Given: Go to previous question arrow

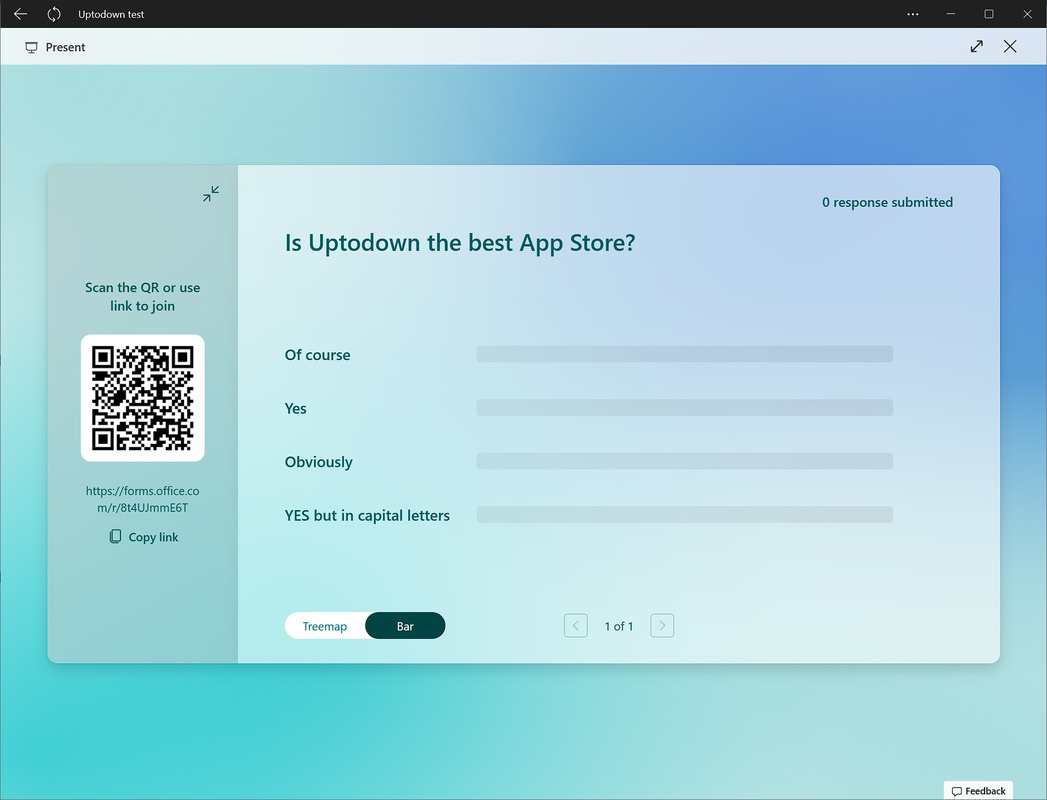Looking at the screenshot, I should click(x=576, y=626).
